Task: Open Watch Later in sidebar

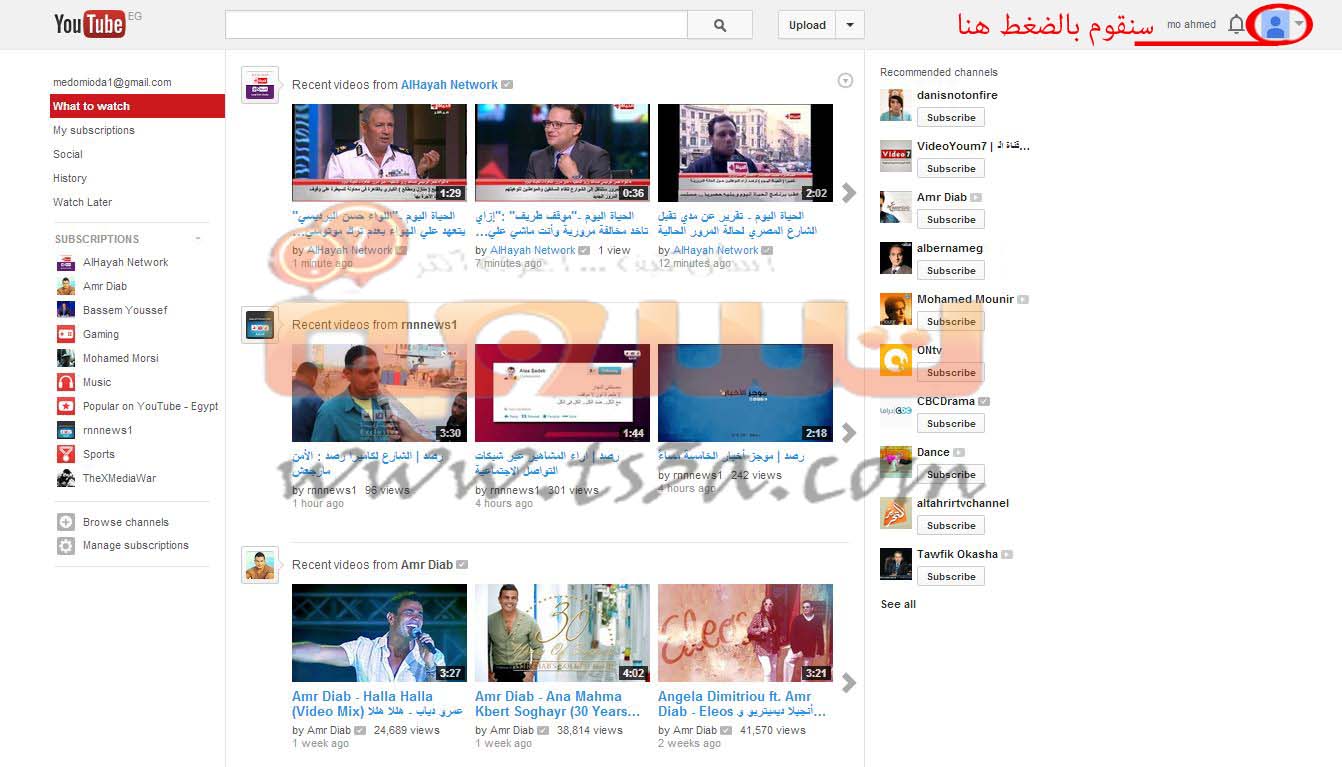Action: tap(82, 202)
